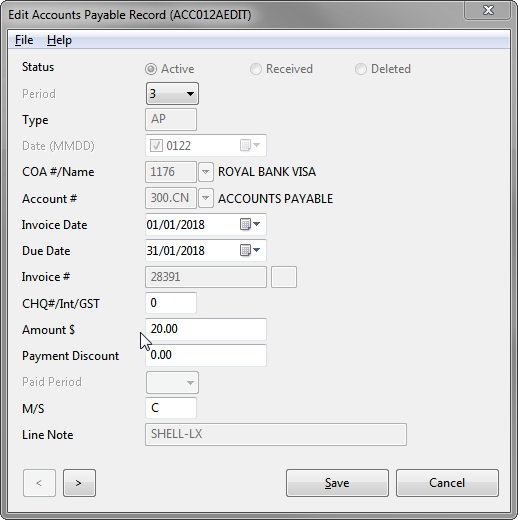Click the Cancel button

(447, 483)
